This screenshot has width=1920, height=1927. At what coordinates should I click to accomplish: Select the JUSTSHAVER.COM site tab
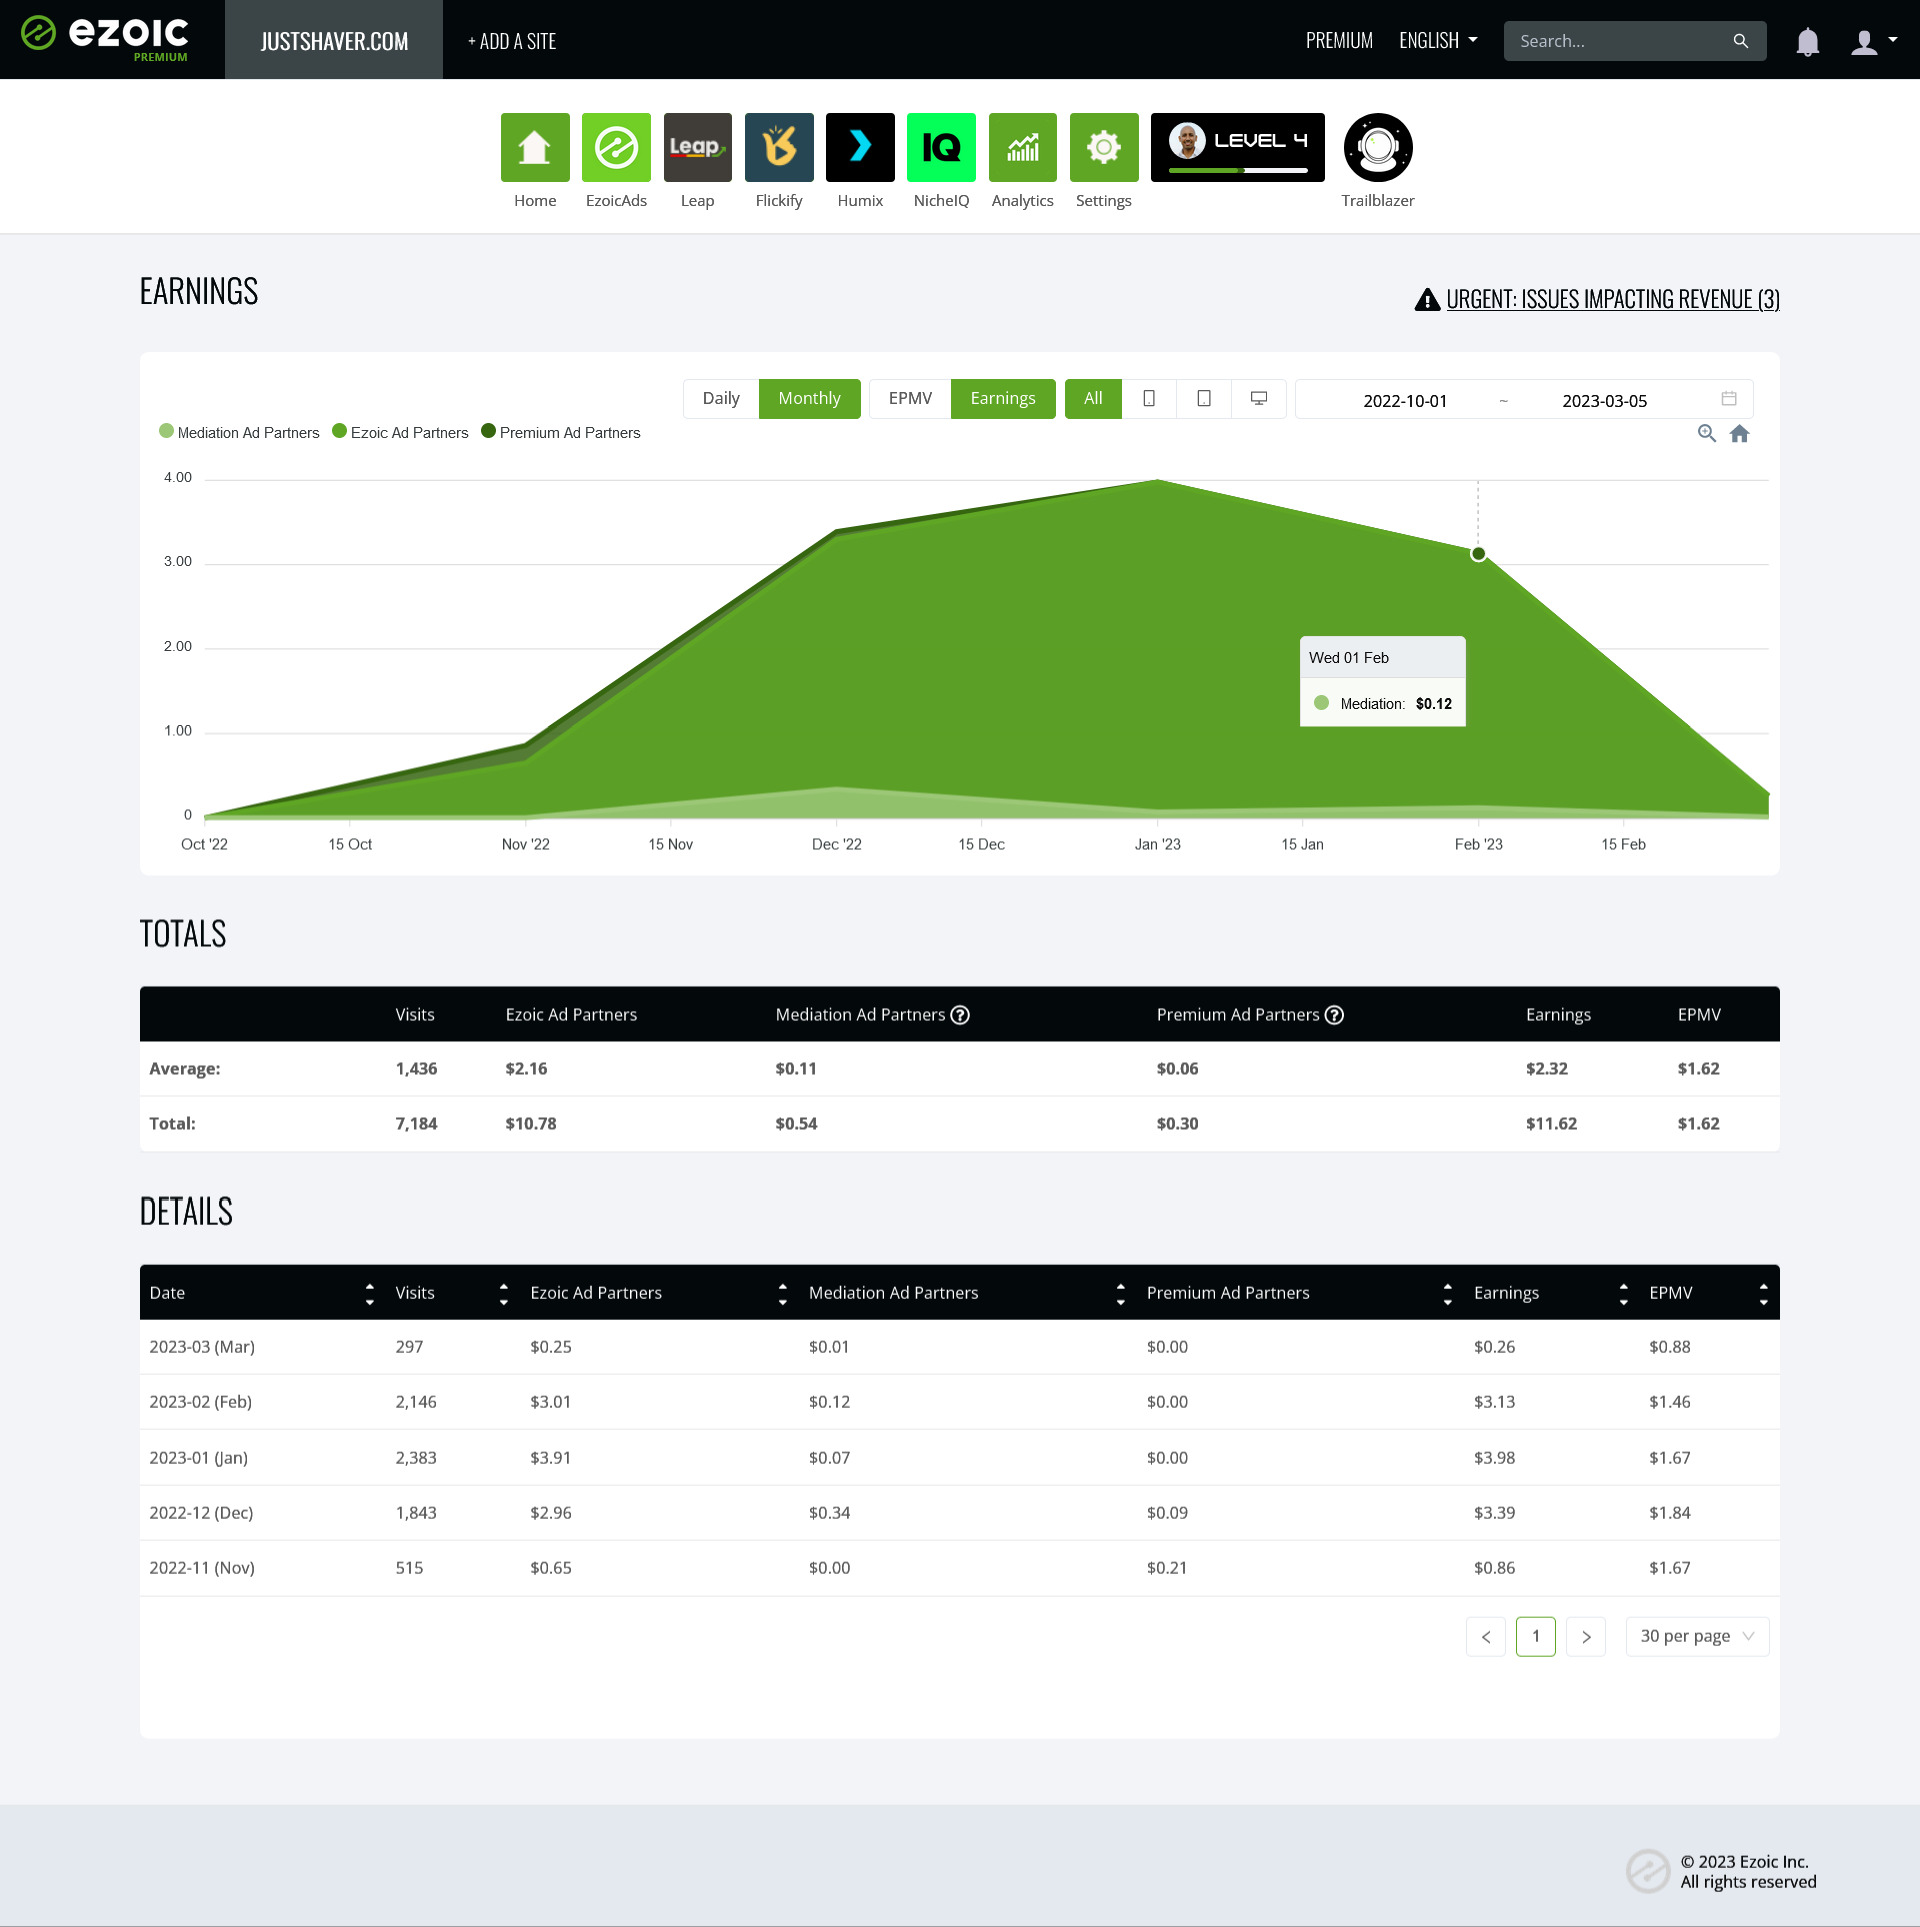click(x=334, y=40)
